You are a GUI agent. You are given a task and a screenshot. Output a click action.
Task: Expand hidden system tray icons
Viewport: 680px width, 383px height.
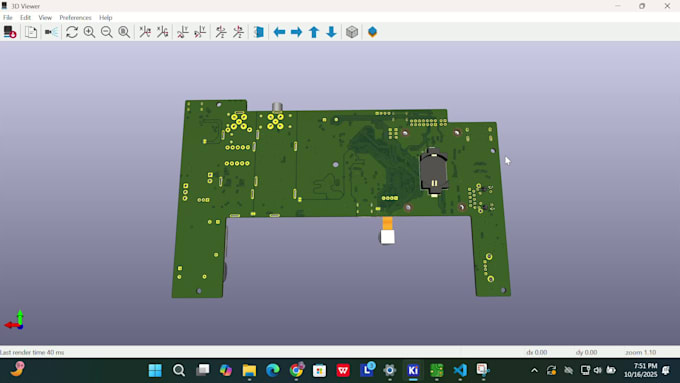pos(534,370)
